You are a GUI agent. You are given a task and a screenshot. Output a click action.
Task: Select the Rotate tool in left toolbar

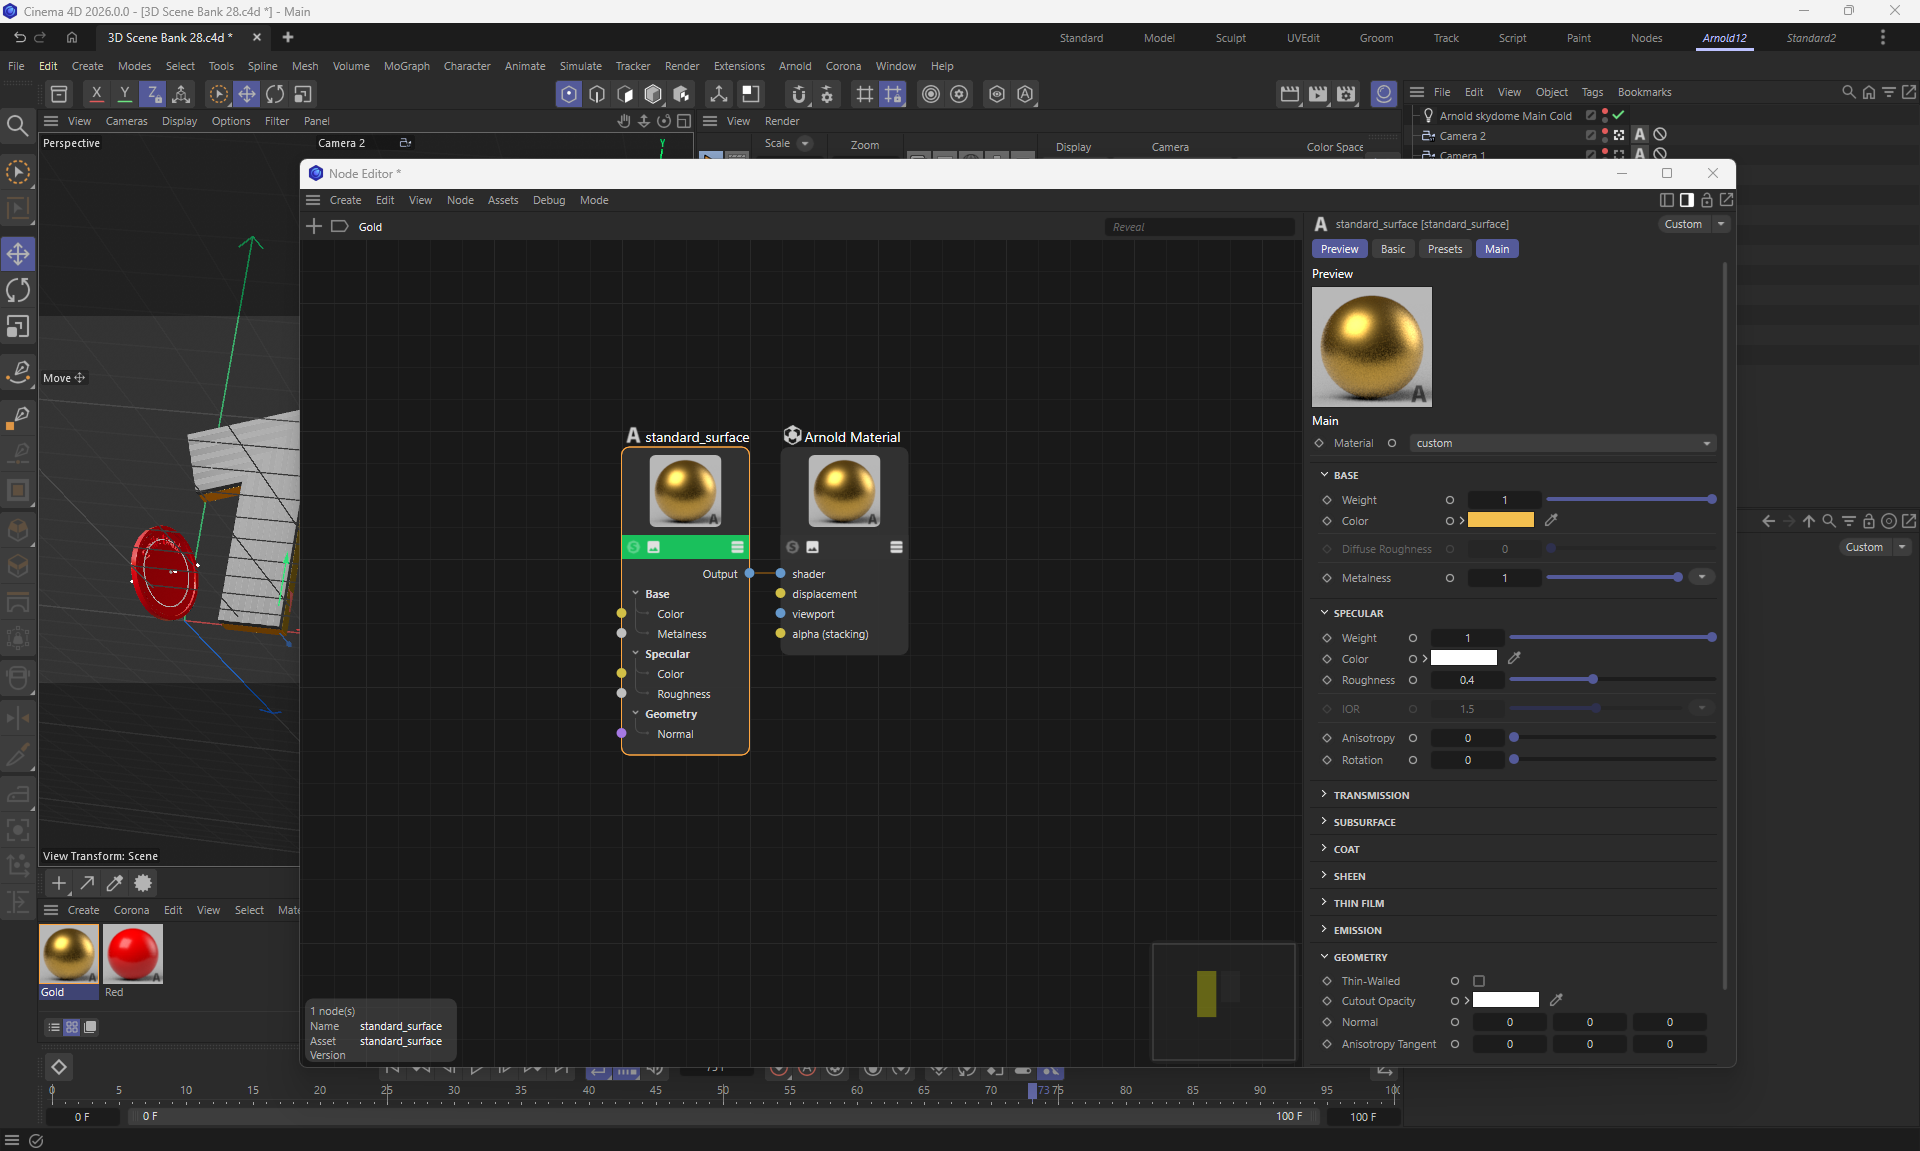(18, 290)
